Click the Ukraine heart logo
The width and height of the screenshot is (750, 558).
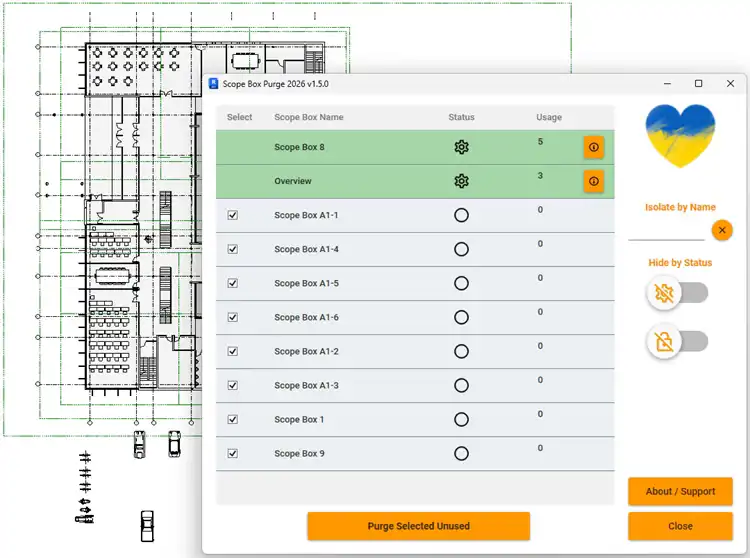(x=680, y=136)
